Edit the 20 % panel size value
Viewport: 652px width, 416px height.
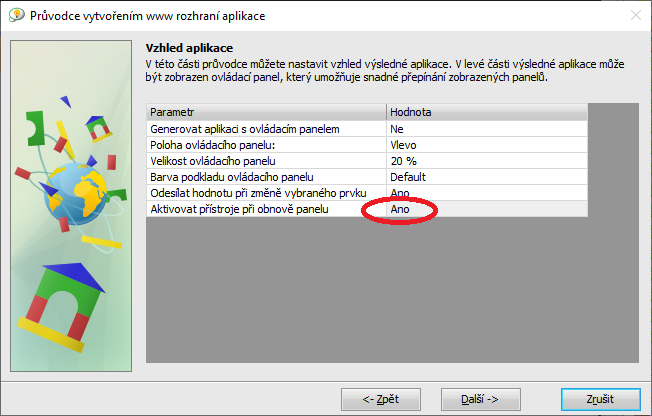tap(487, 161)
